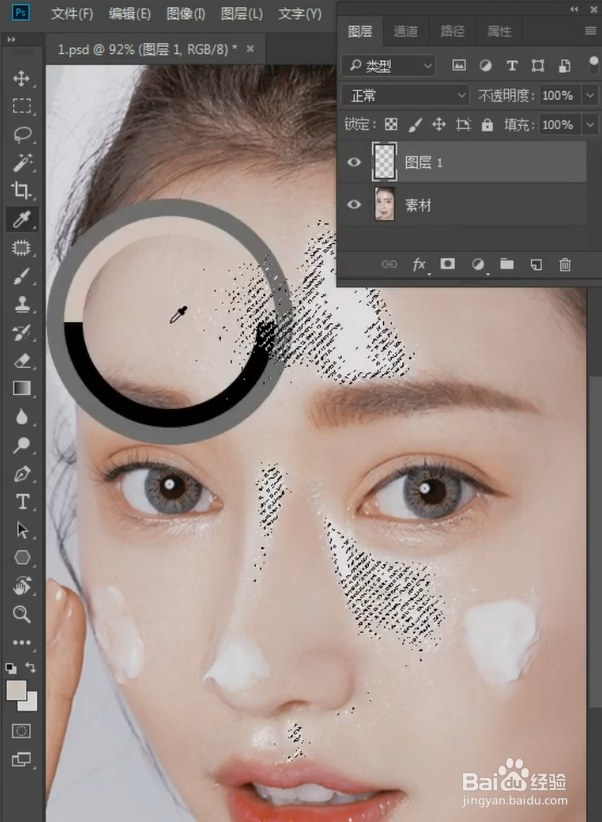Viewport: 602px width, 822px height.
Task: Expand the 填充 fill slider arrow
Action: point(590,125)
